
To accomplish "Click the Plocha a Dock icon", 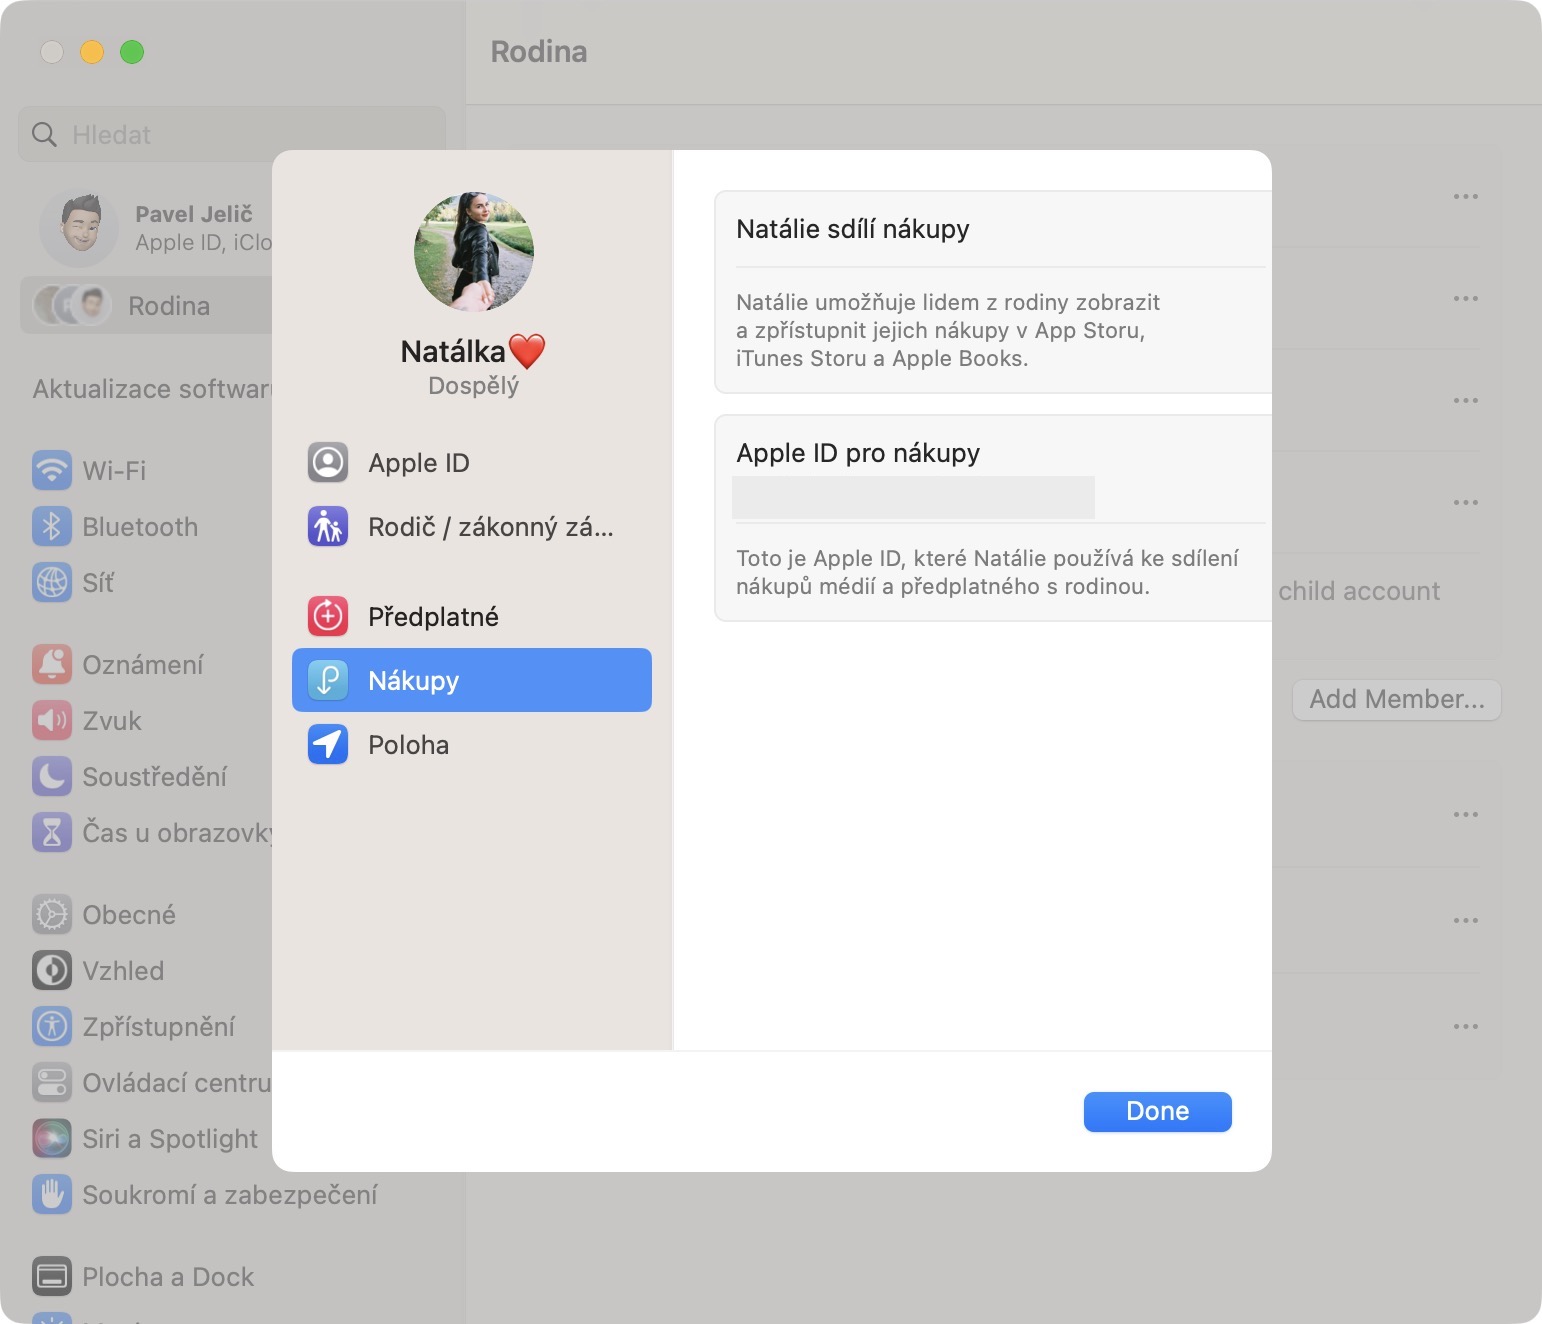I will pyautogui.click(x=52, y=1276).
